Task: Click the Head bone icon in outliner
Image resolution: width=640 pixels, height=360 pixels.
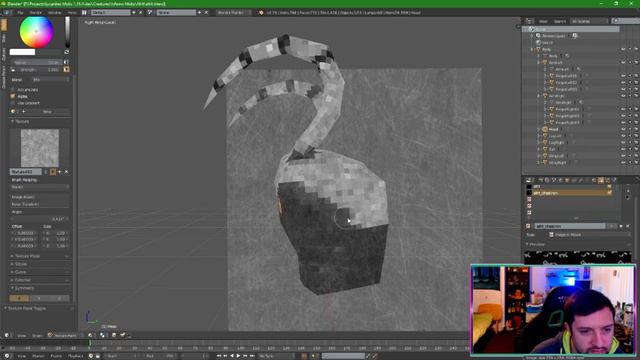Action: coord(545,129)
